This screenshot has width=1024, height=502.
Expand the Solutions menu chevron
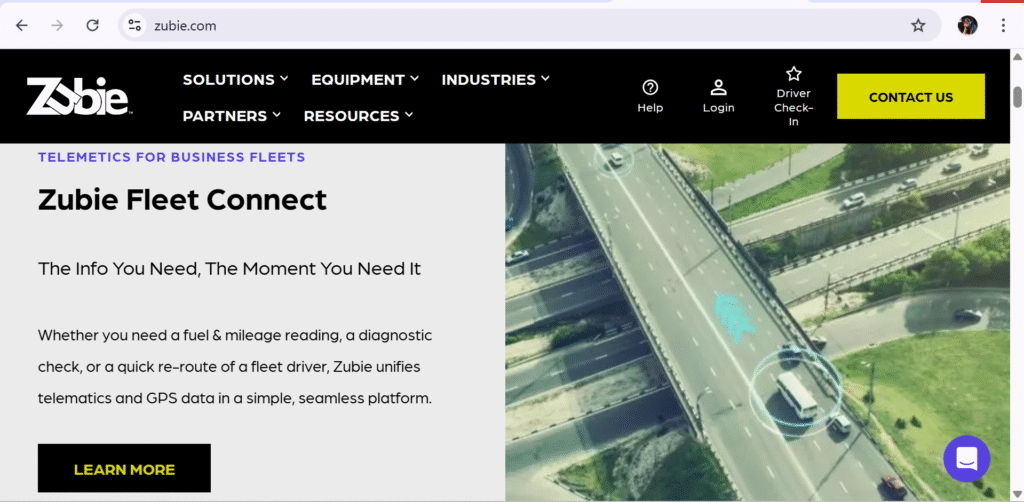click(x=284, y=78)
